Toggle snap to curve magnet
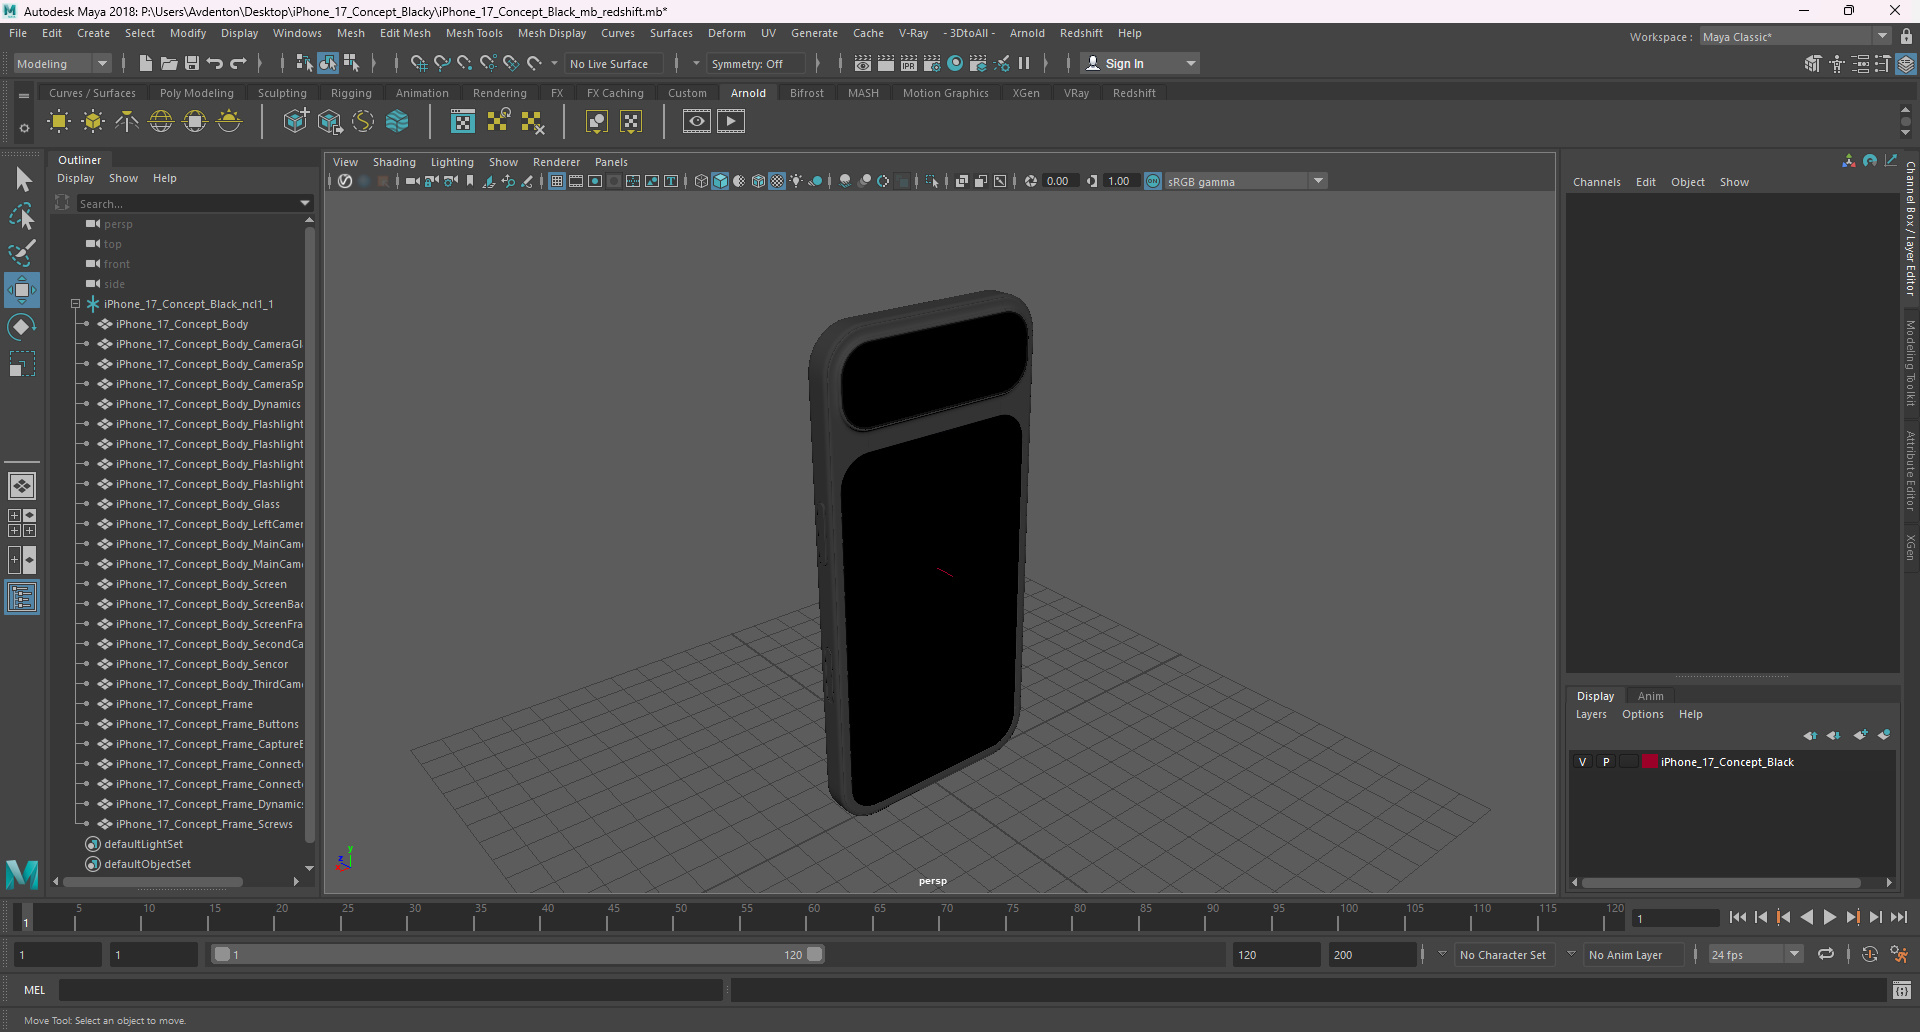The image size is (1920, 1032). click(441, 63)
